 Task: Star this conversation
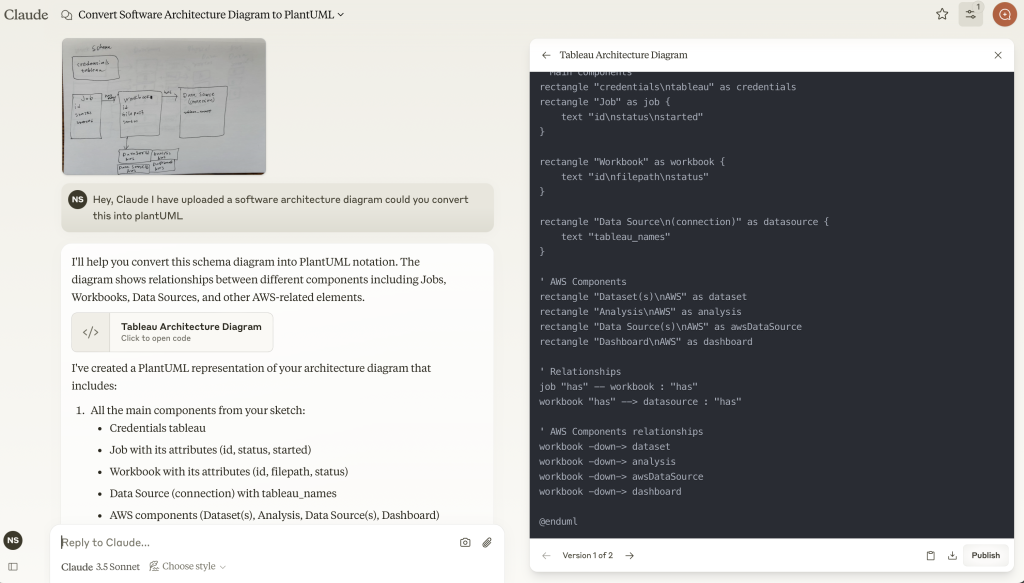pyautogui.click(x=942, y=14)
